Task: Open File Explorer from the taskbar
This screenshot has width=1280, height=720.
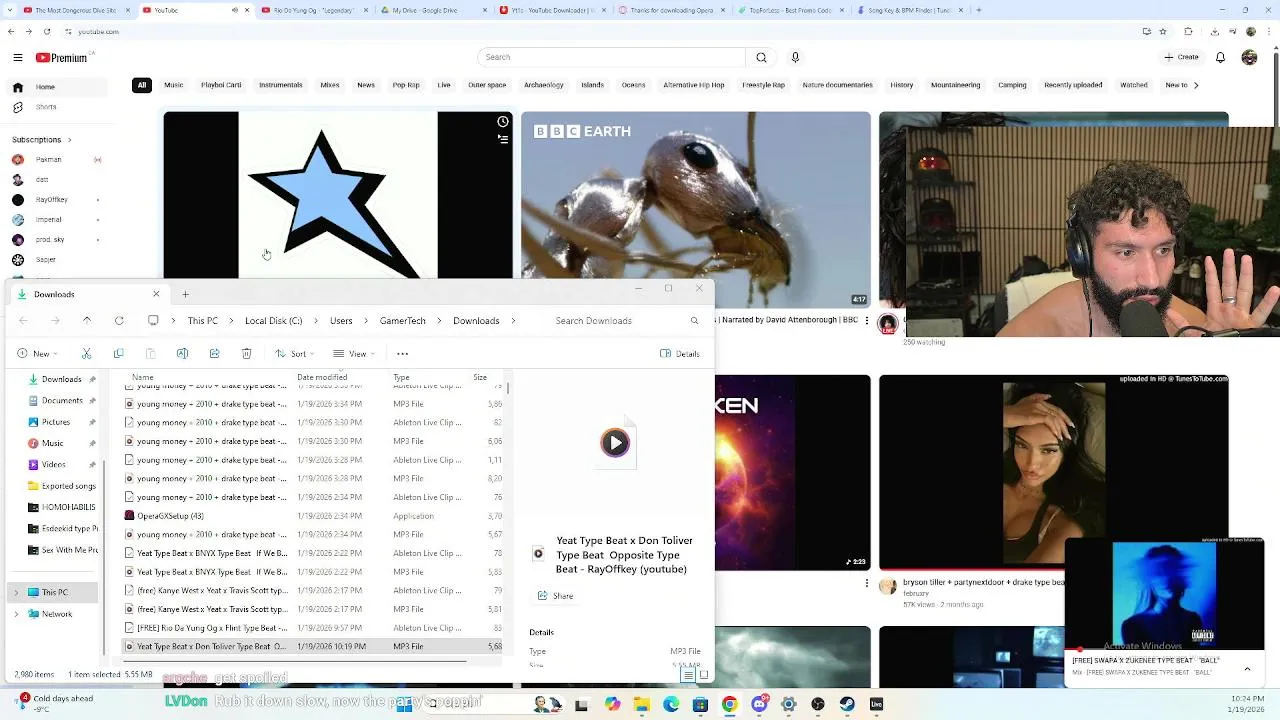Action: [642, 705]
